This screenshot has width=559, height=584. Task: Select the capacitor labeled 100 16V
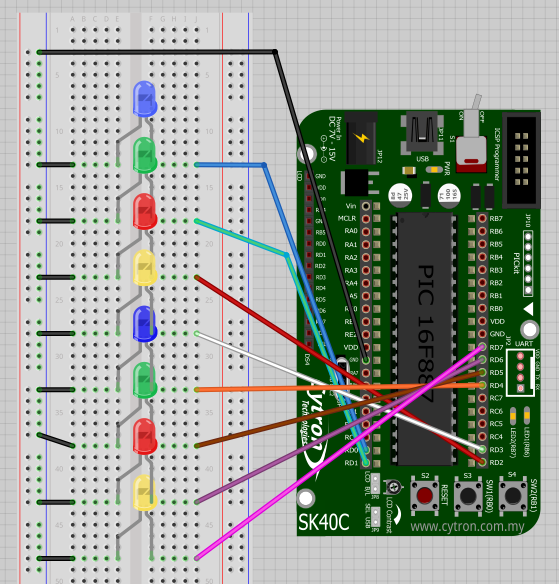(449, 195)
